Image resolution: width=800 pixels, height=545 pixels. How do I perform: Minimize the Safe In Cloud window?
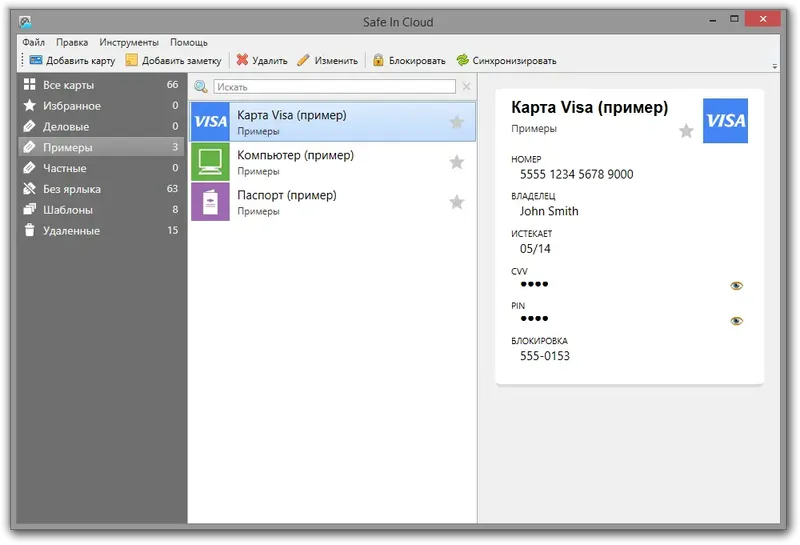click(x=712, y=20)
